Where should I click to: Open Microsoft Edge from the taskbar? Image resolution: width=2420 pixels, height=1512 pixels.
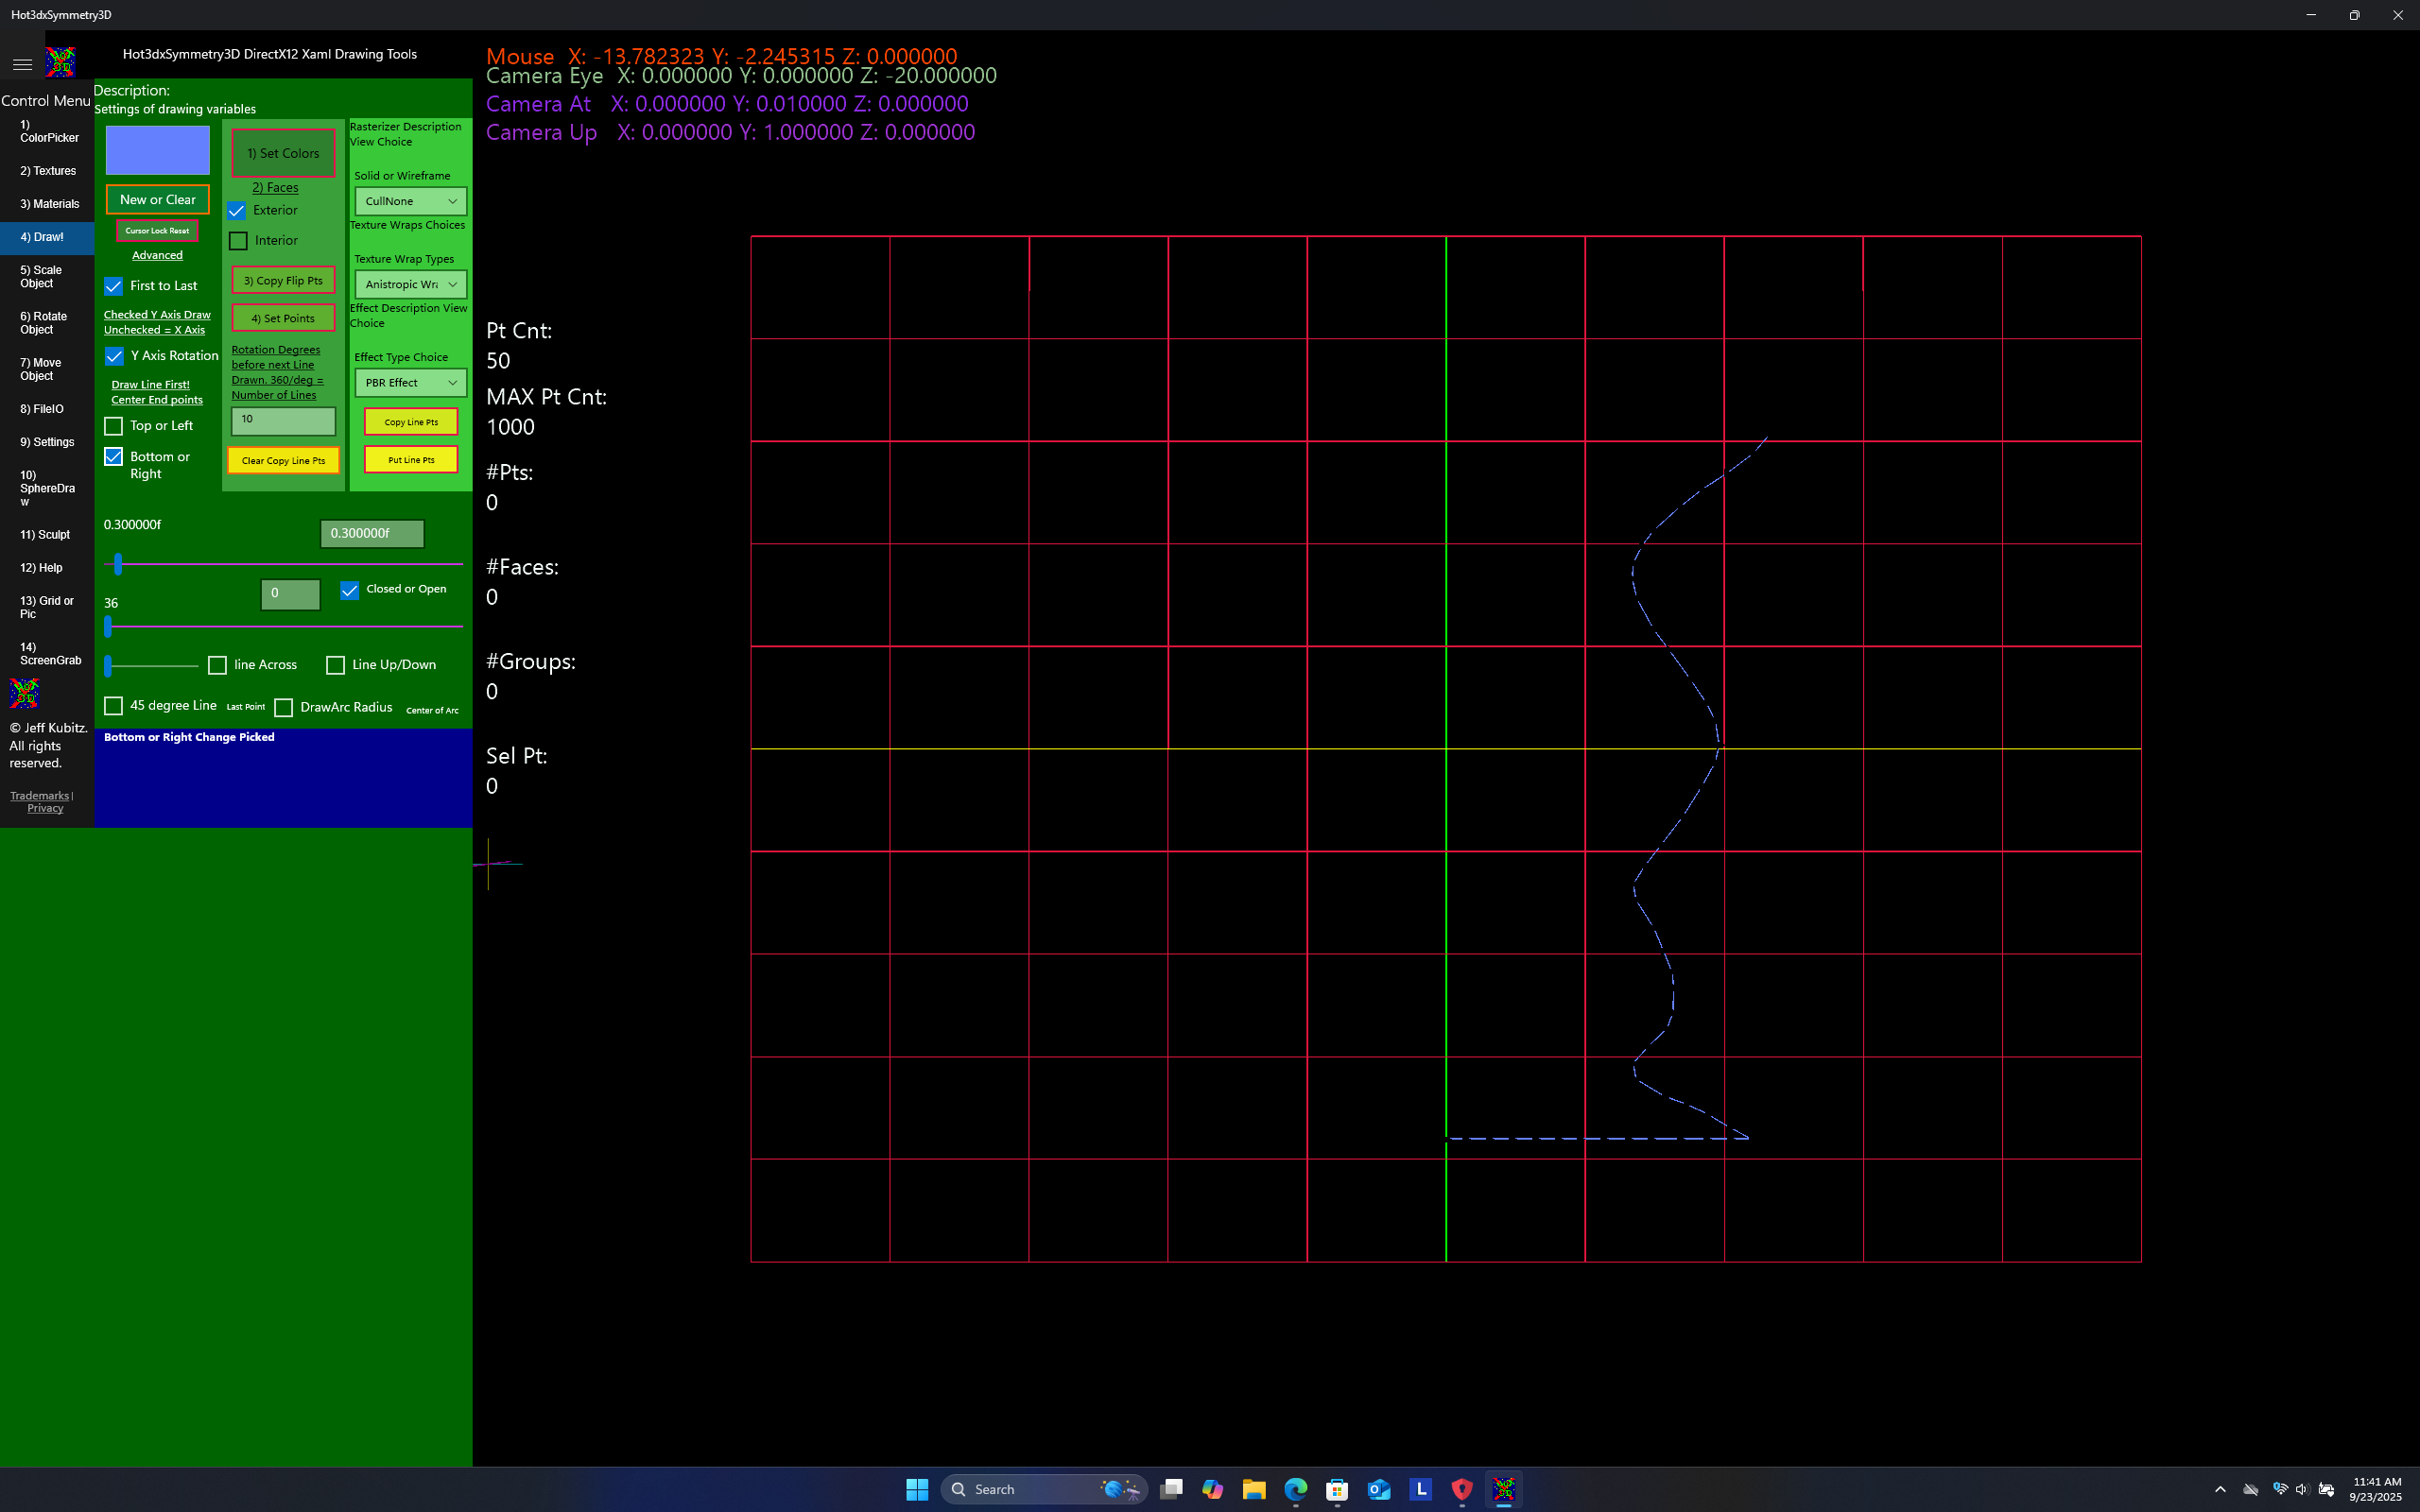pyautogui.click(x=1296, y=1489)
